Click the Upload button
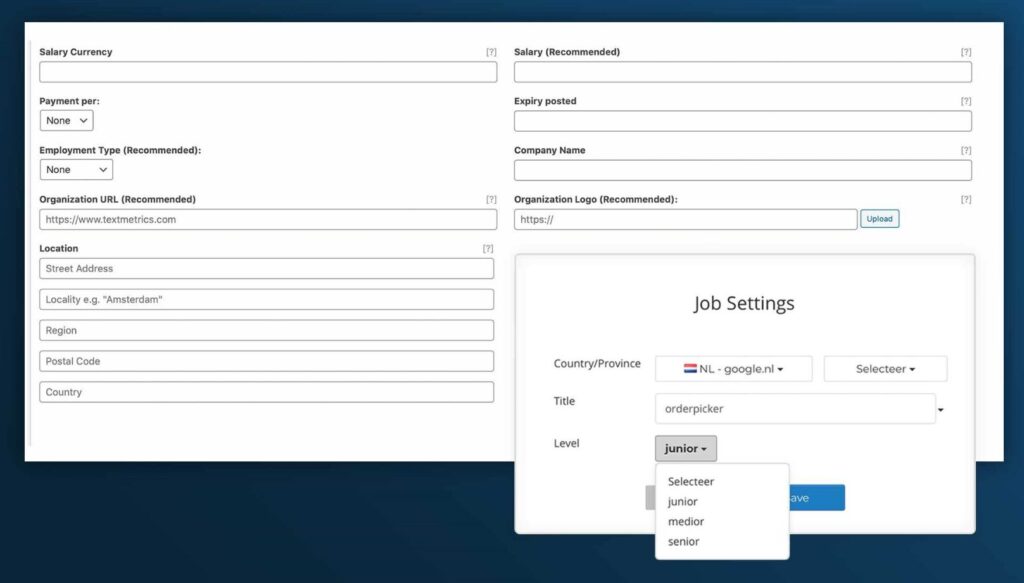The height and width of the screenshot is (583, 1024). 879,219
